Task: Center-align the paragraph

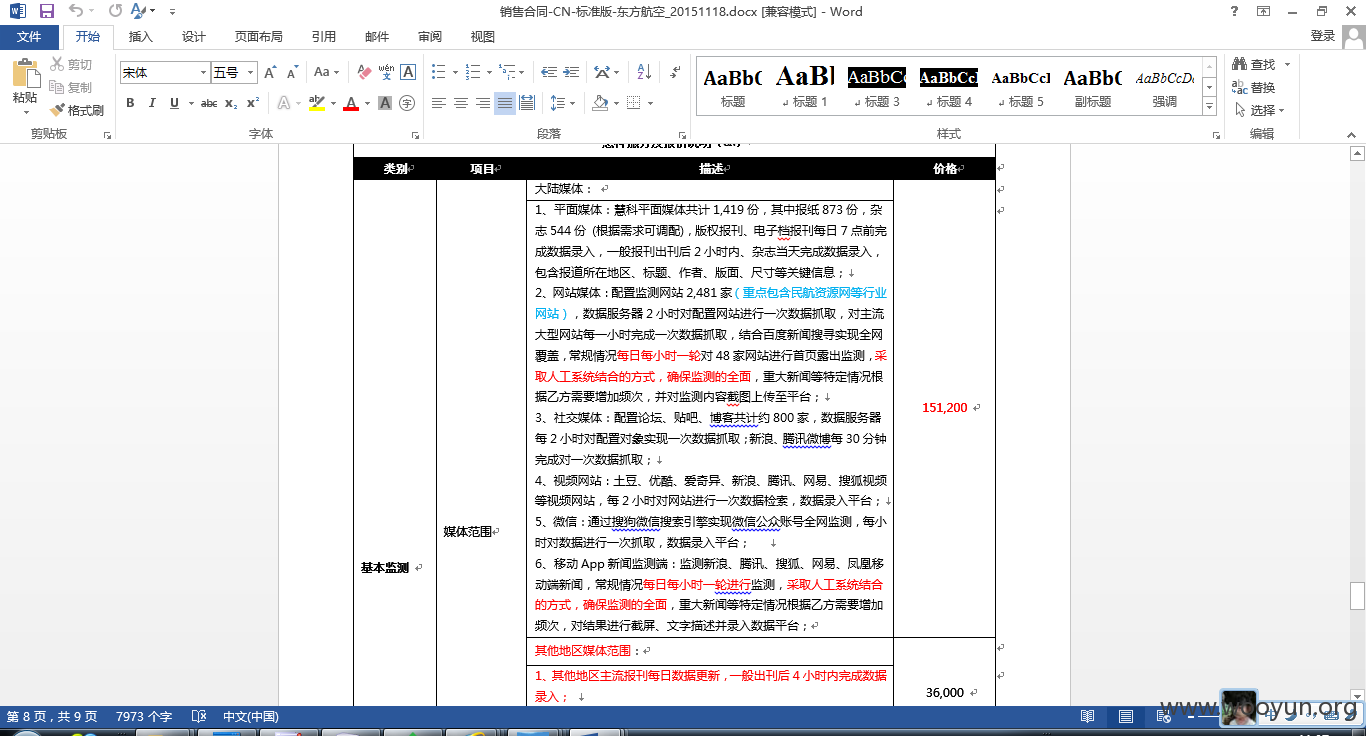Action: pos(461,103)
